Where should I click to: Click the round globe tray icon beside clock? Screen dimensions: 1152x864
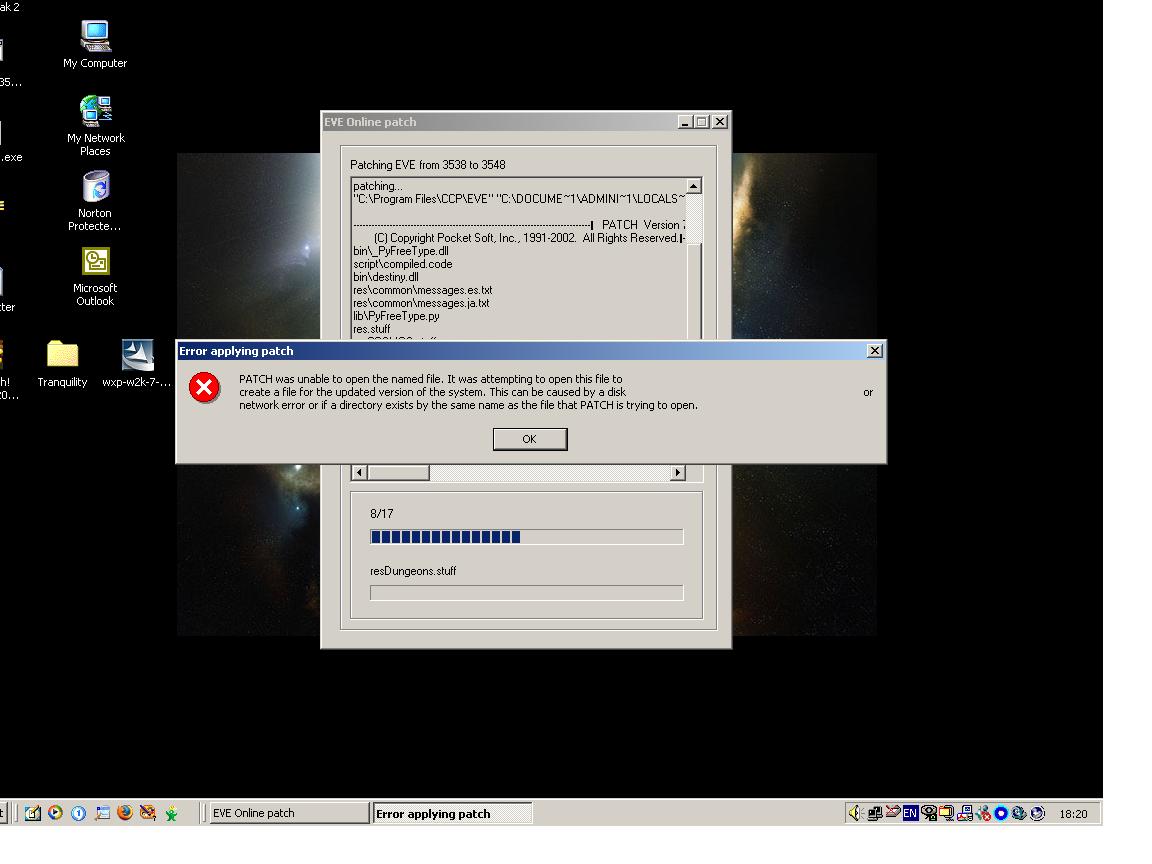point(1037,813)
